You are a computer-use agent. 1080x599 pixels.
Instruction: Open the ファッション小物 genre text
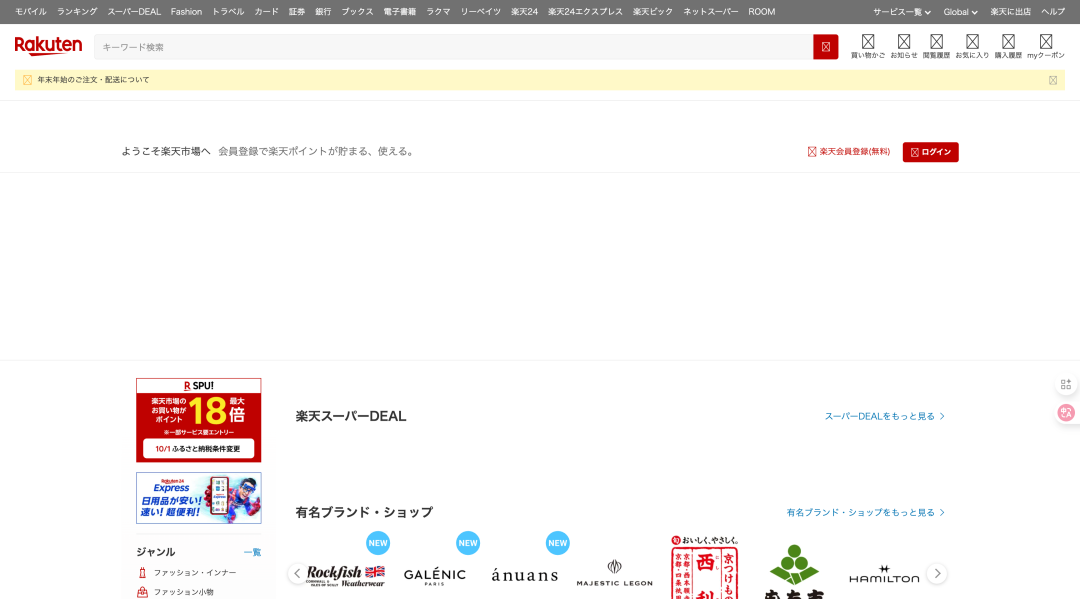(x=183, y=592)
